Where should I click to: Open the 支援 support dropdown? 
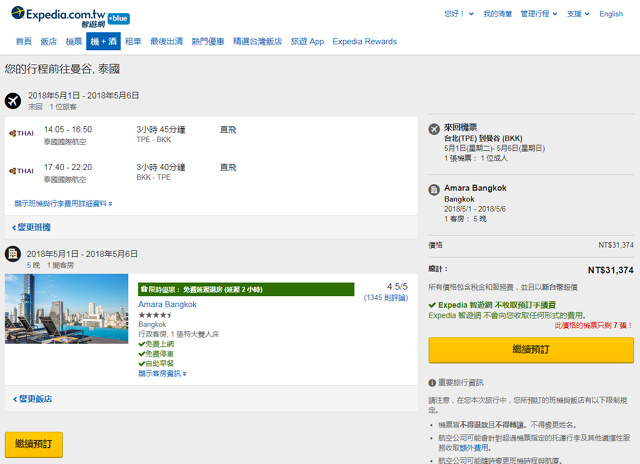578,14
